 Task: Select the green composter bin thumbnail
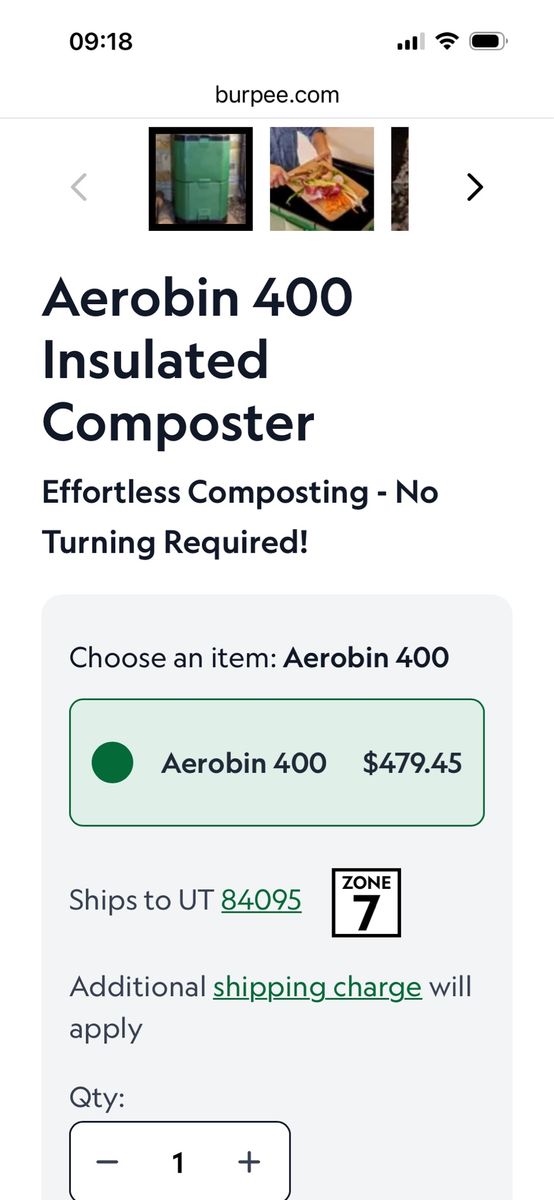point(201,179)
